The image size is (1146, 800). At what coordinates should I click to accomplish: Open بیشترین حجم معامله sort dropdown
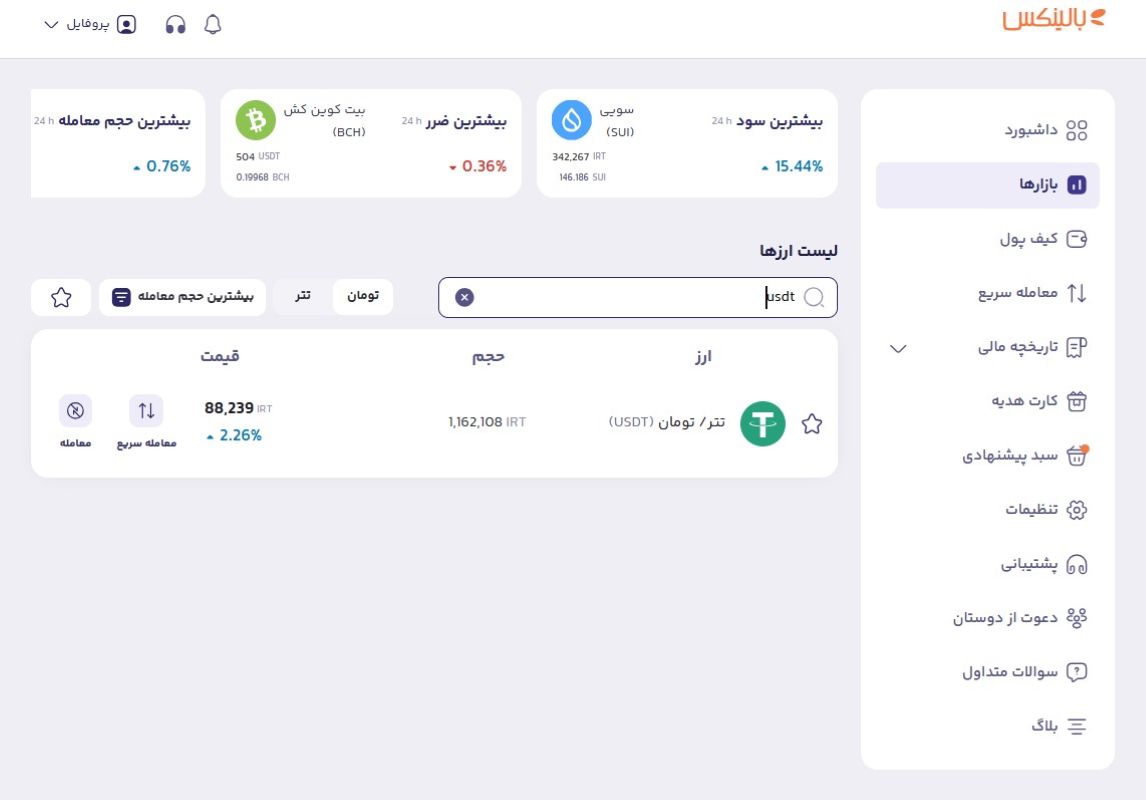pos(183,297)
